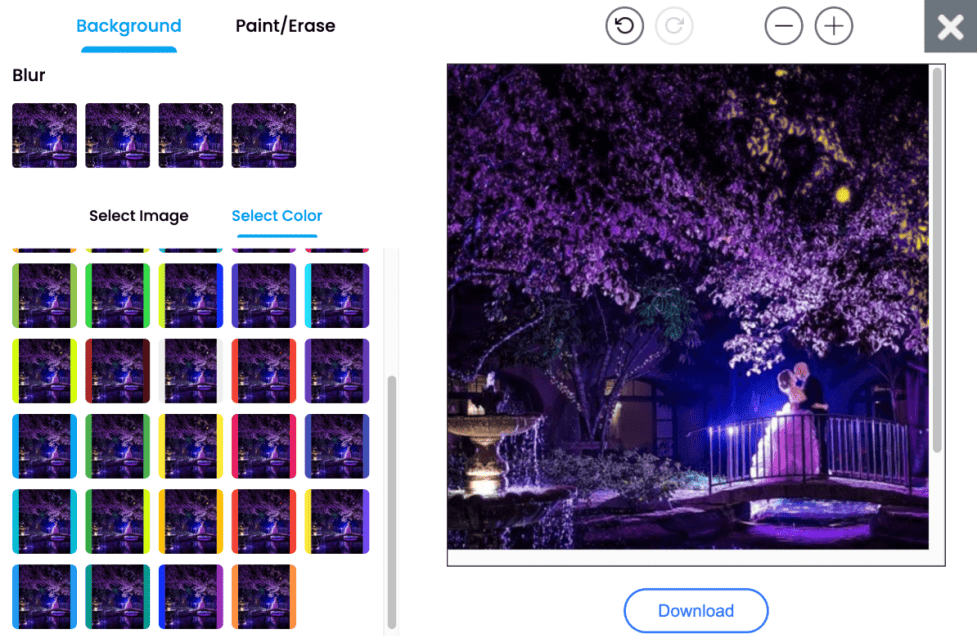Screen dimensions: 977x643
Task: Apply the magenta pink color swatch
Action: click(263, 446)
